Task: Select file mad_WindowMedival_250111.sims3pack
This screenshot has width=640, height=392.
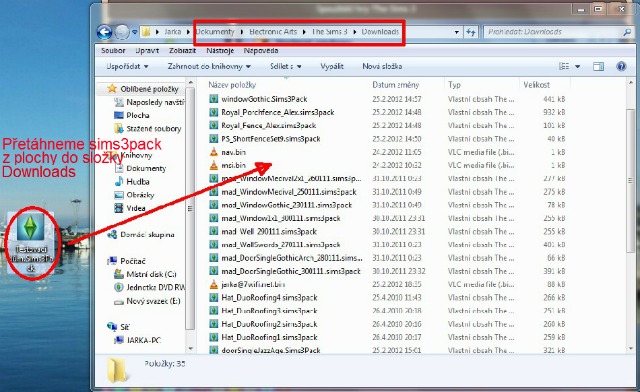Action: pyautogui.click(x=289, y=192)
